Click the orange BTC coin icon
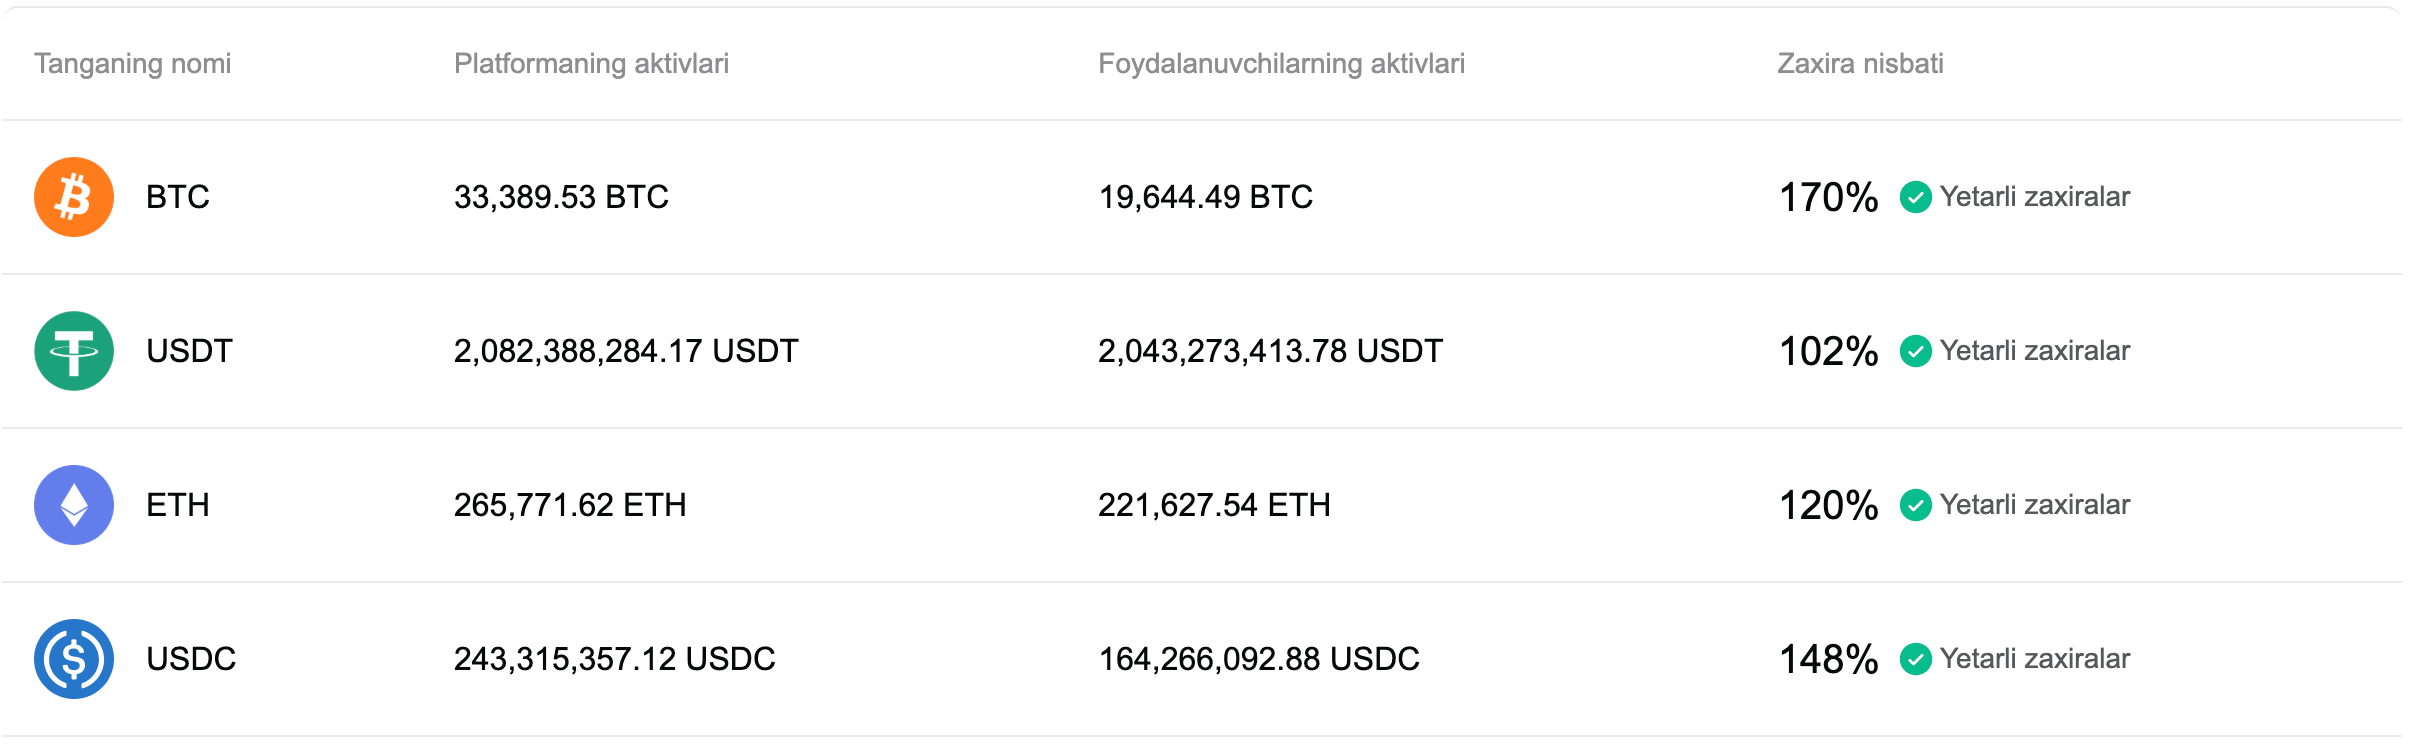Viewport: 2410px width, 746px height. coord(74,197)
